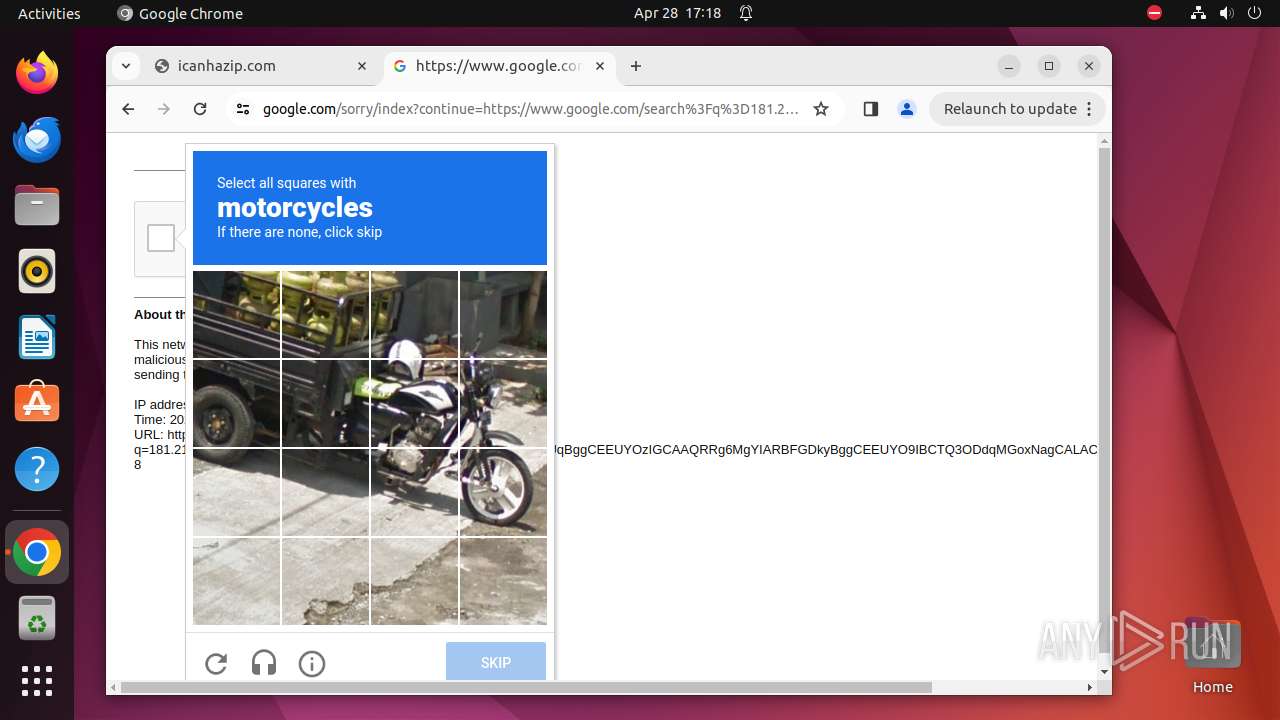Click Relaunch to update button

pyautogui.click(x=1017, y=109)
